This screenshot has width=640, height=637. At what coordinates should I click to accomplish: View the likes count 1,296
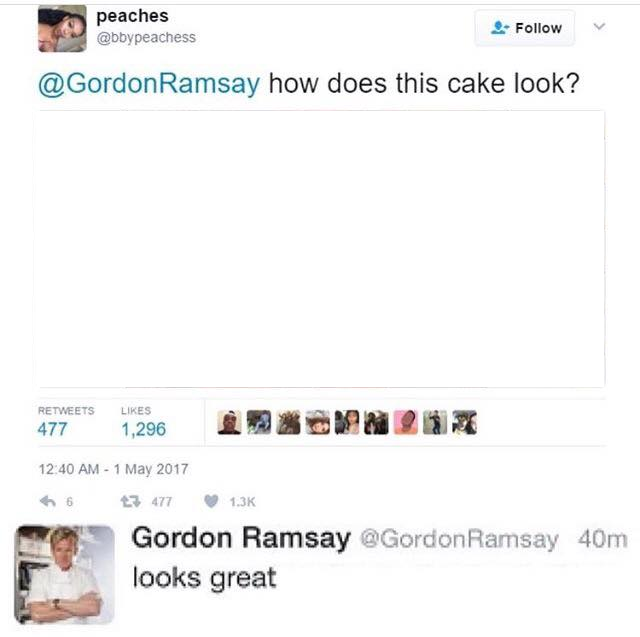pos(144,429)
